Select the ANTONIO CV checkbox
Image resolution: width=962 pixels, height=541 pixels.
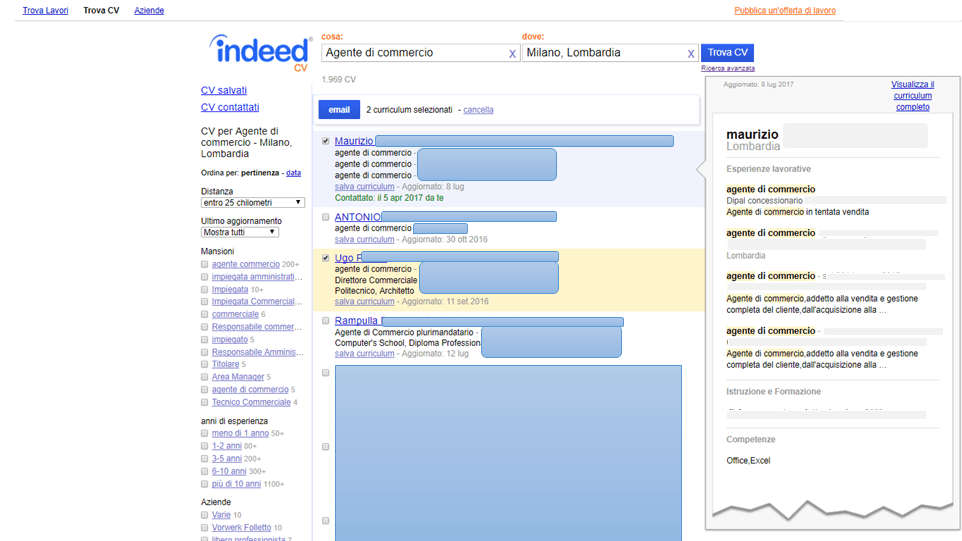[326, 217]
